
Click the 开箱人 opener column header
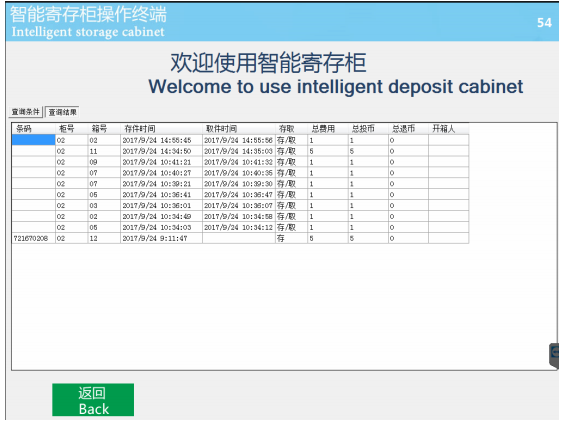pos(449,129)
